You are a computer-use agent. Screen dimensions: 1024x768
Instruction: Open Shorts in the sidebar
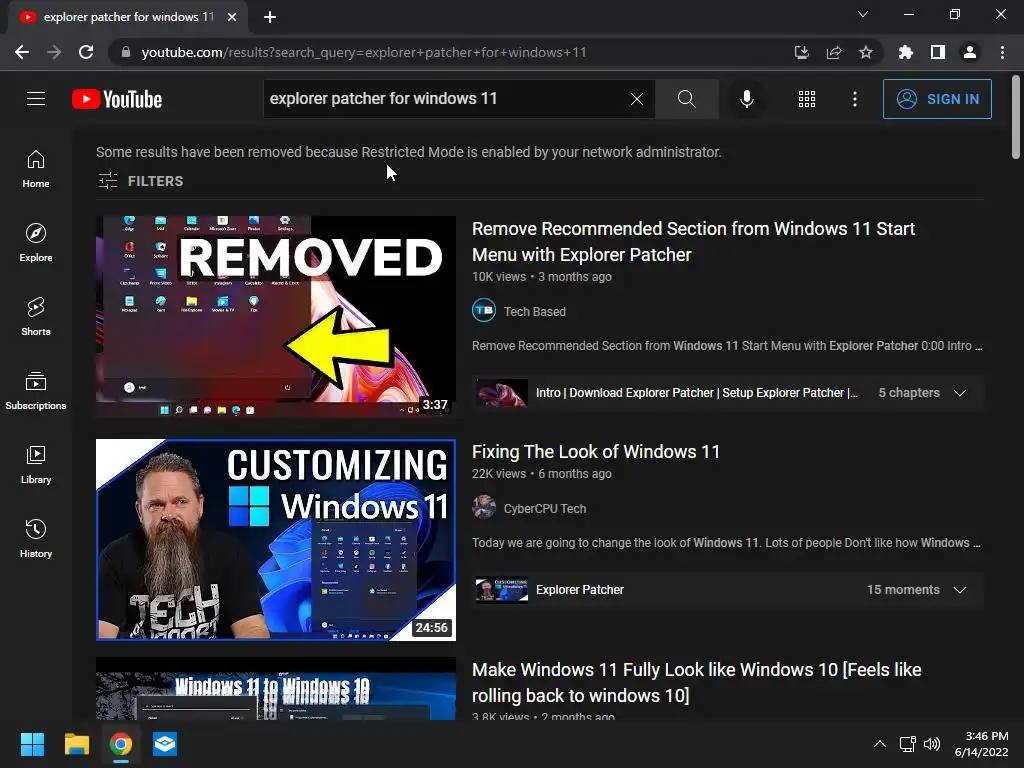[36, 317]
